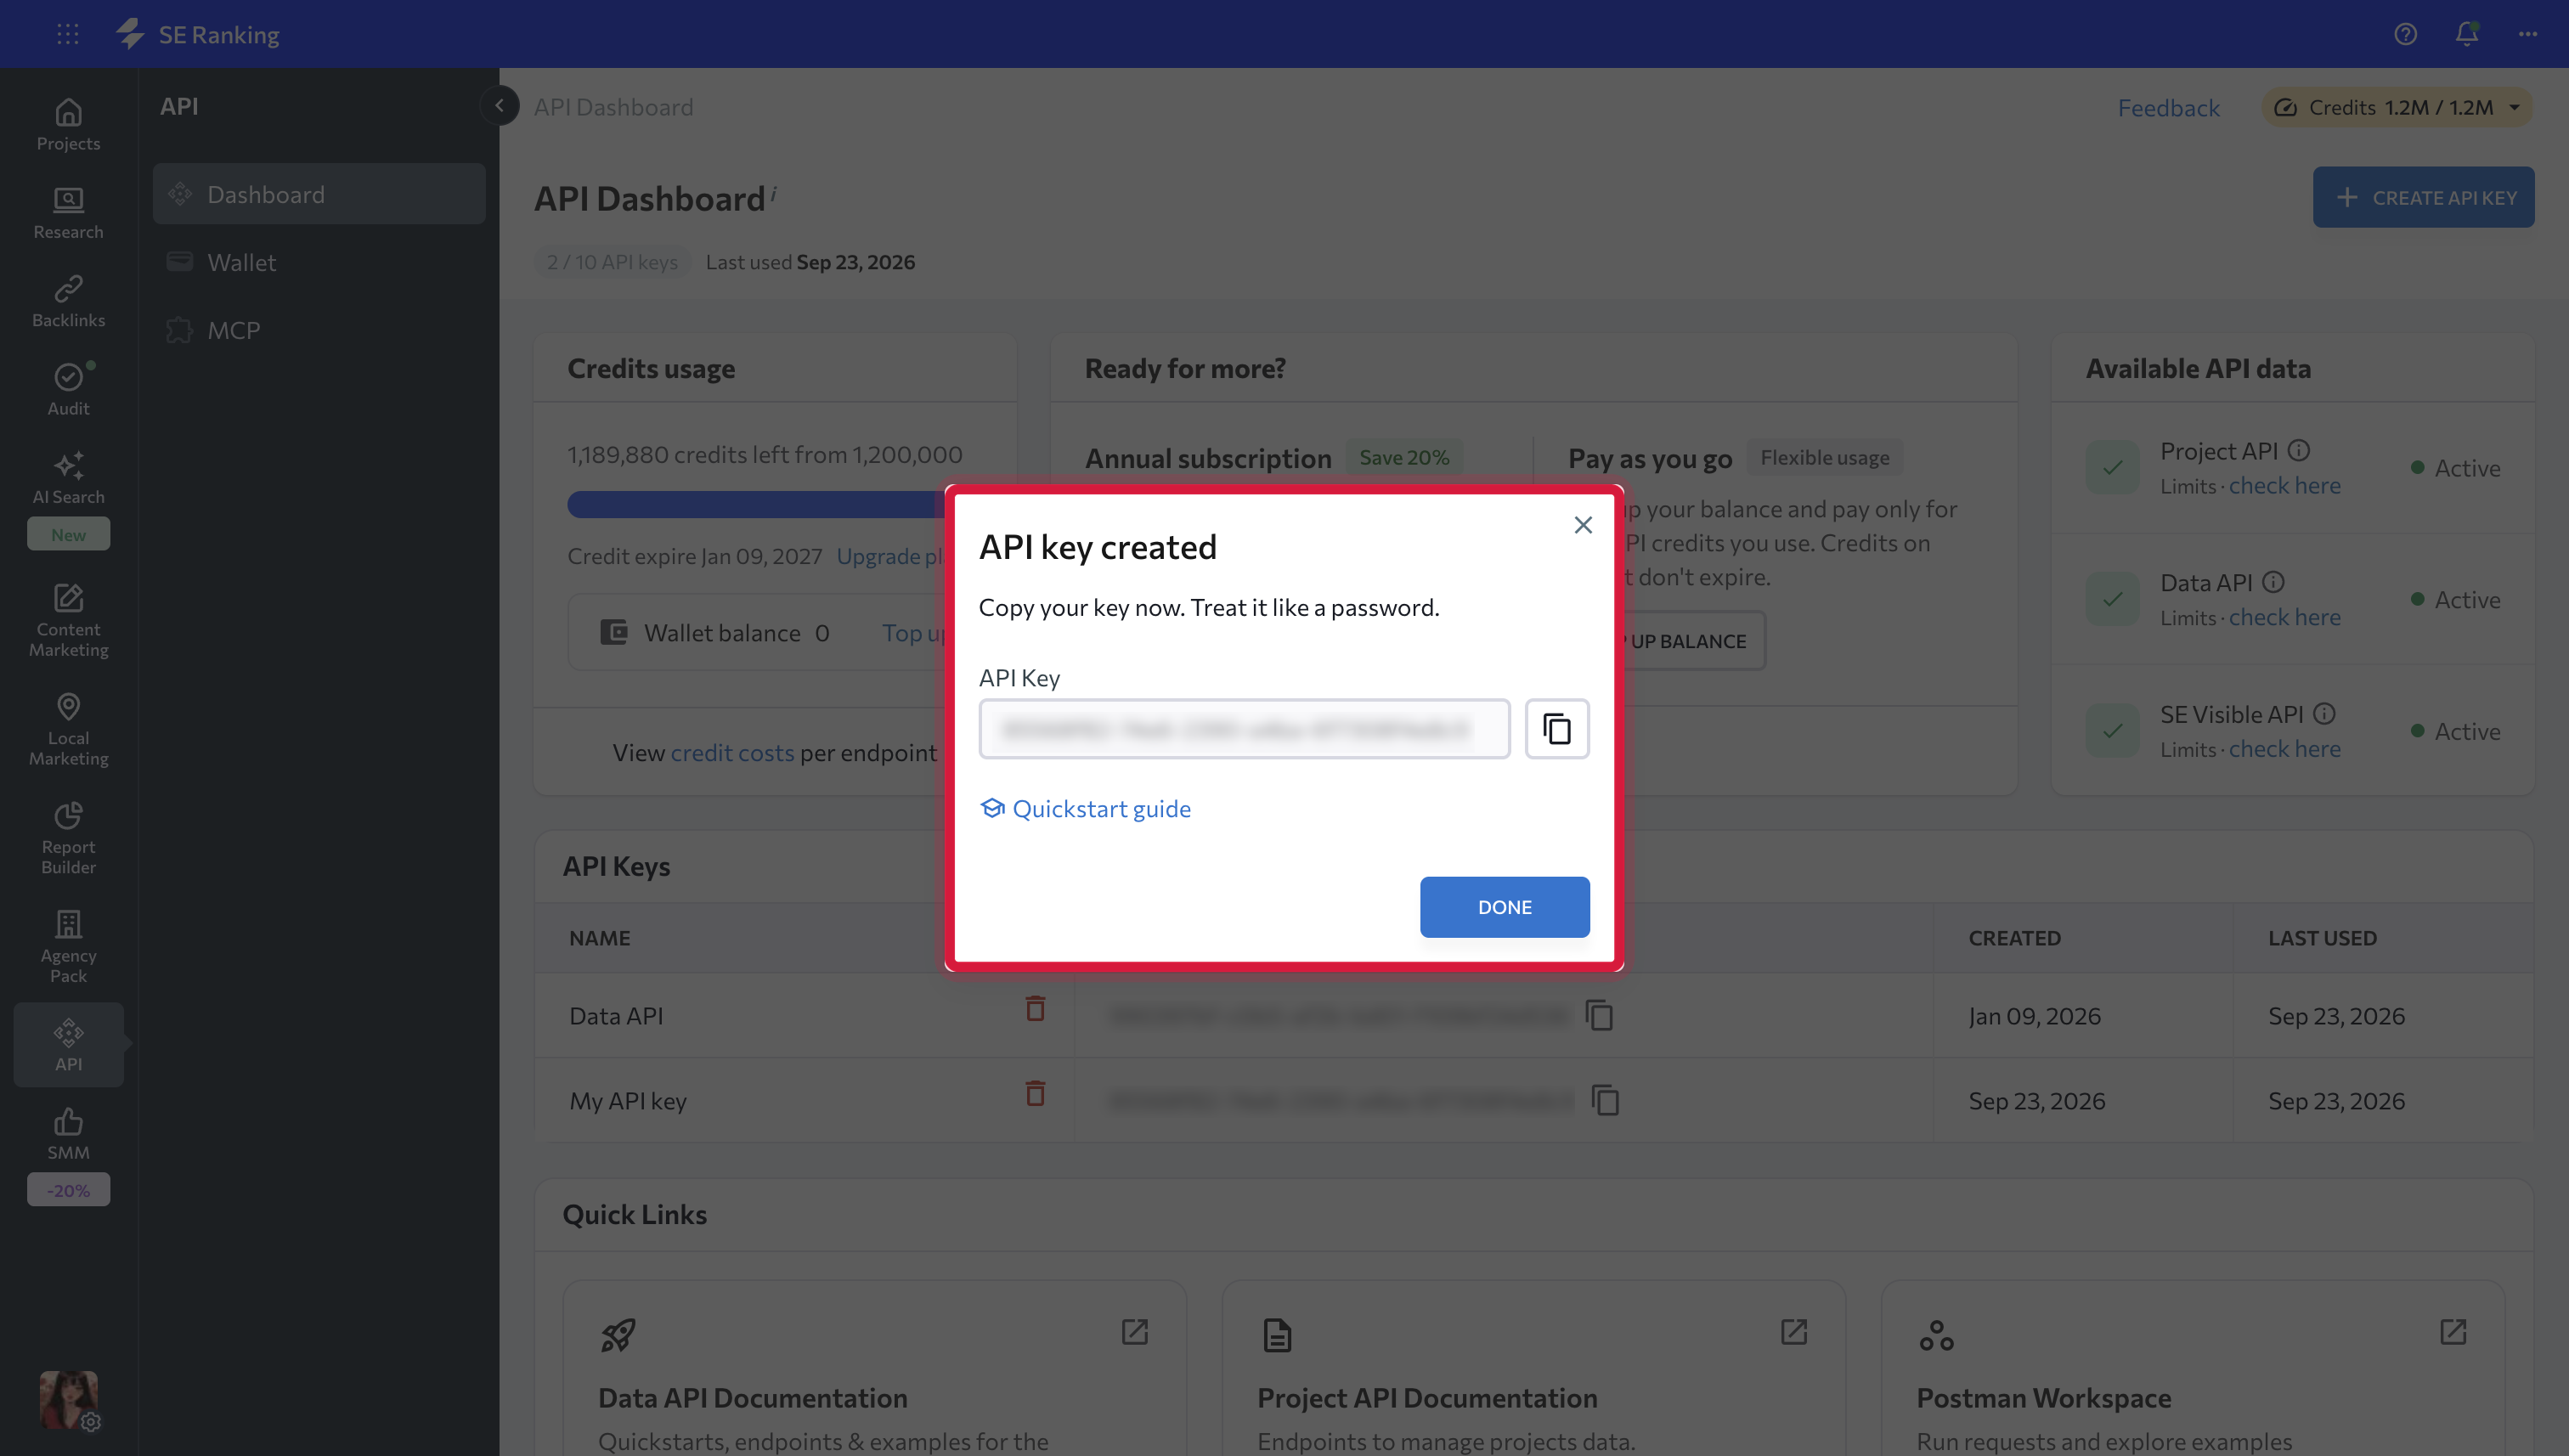Open the Quickstart guide link
The width and height of the screenshot is (2569, 1456).
pos(1085,808)
